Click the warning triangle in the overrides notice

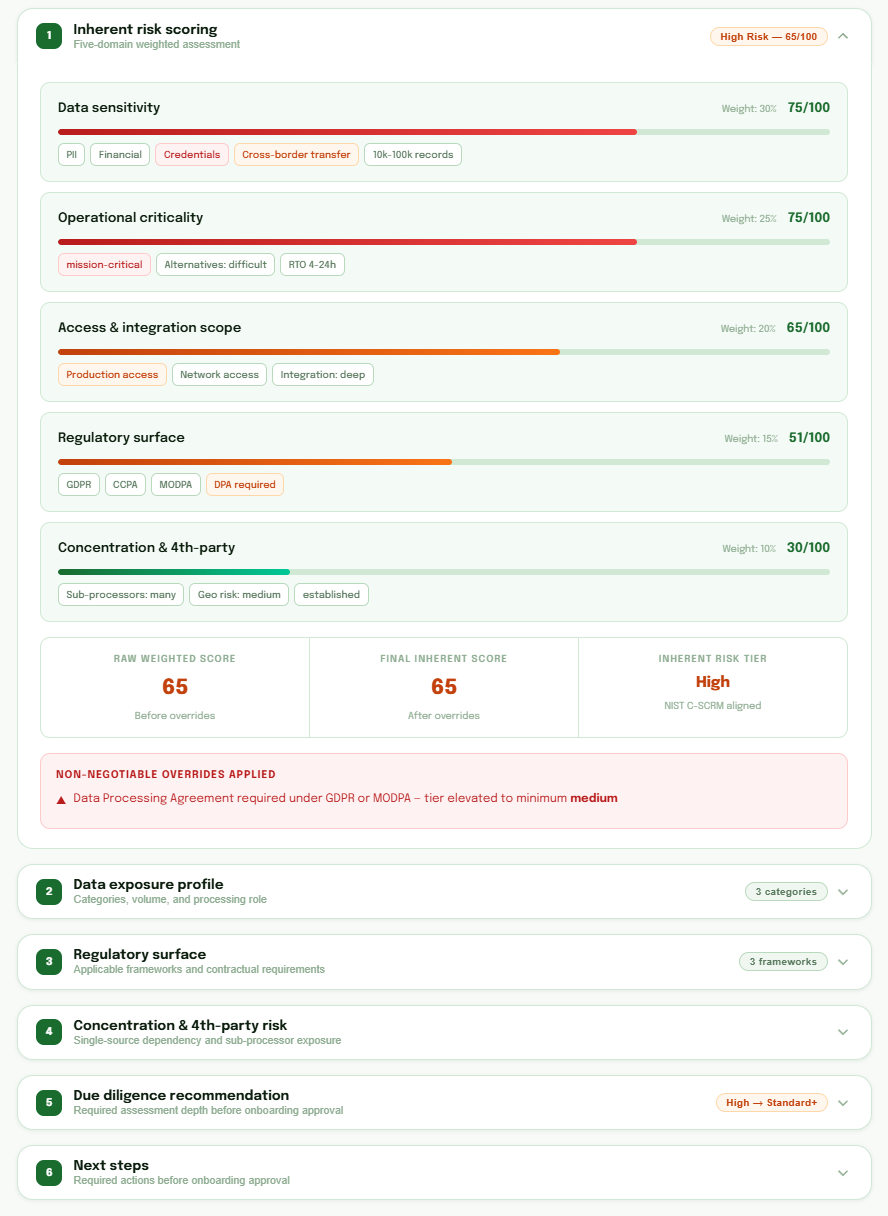58,797
